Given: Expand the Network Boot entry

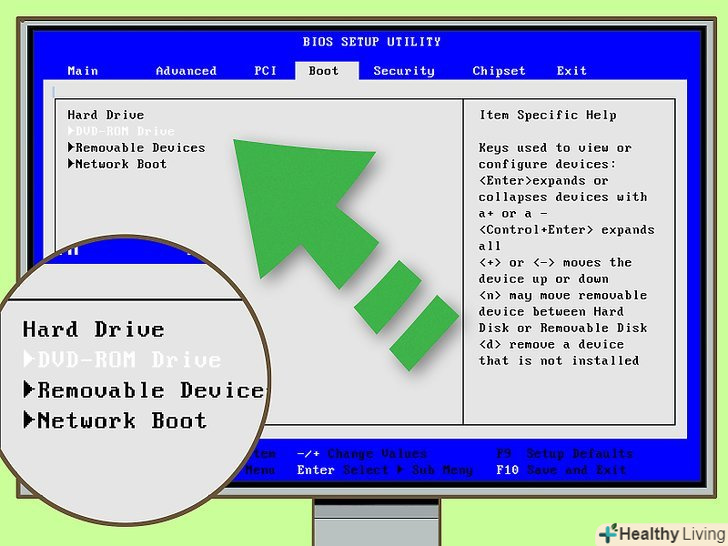Looking at the screenshot, I should pos(117,164).
